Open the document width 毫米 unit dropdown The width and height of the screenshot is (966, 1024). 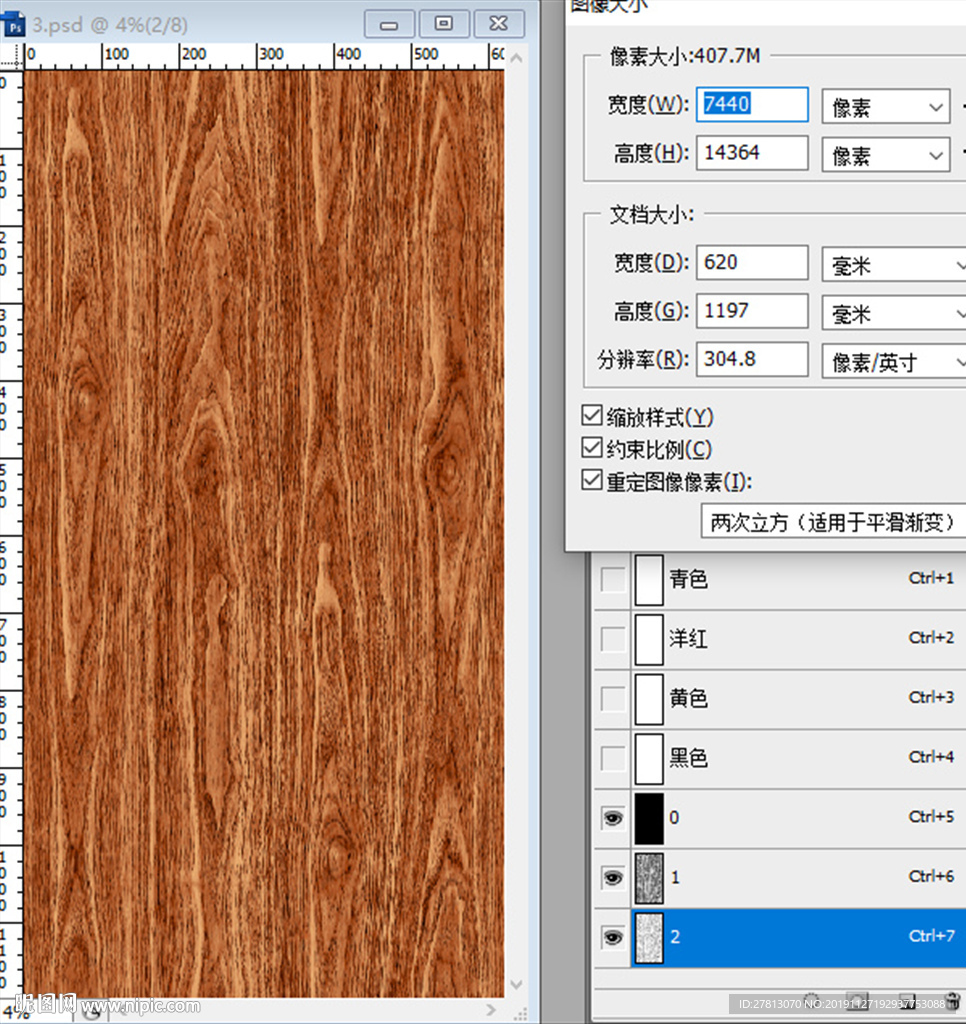(x=893, y=264)
